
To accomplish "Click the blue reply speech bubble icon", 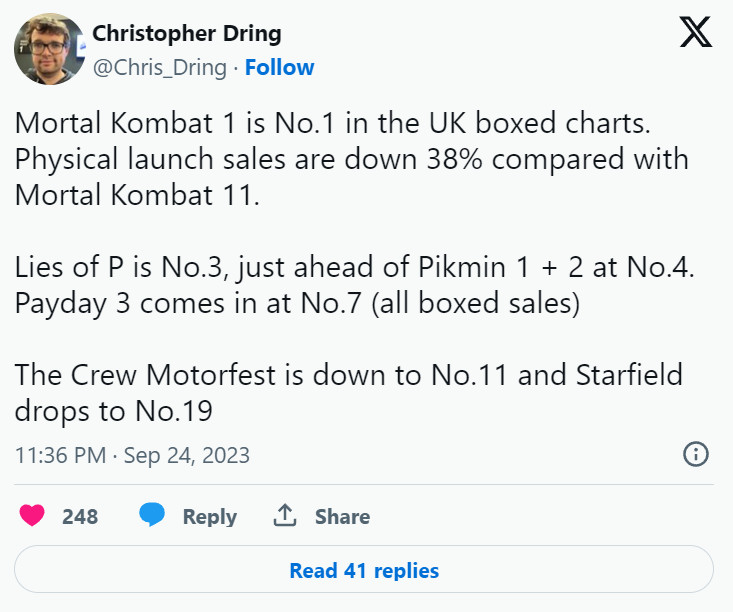I will tap(152, 516).
